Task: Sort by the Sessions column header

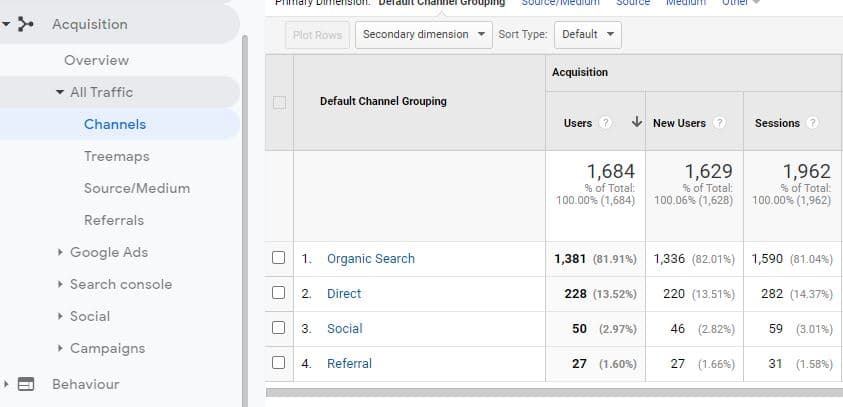Action: pos(777,123)
